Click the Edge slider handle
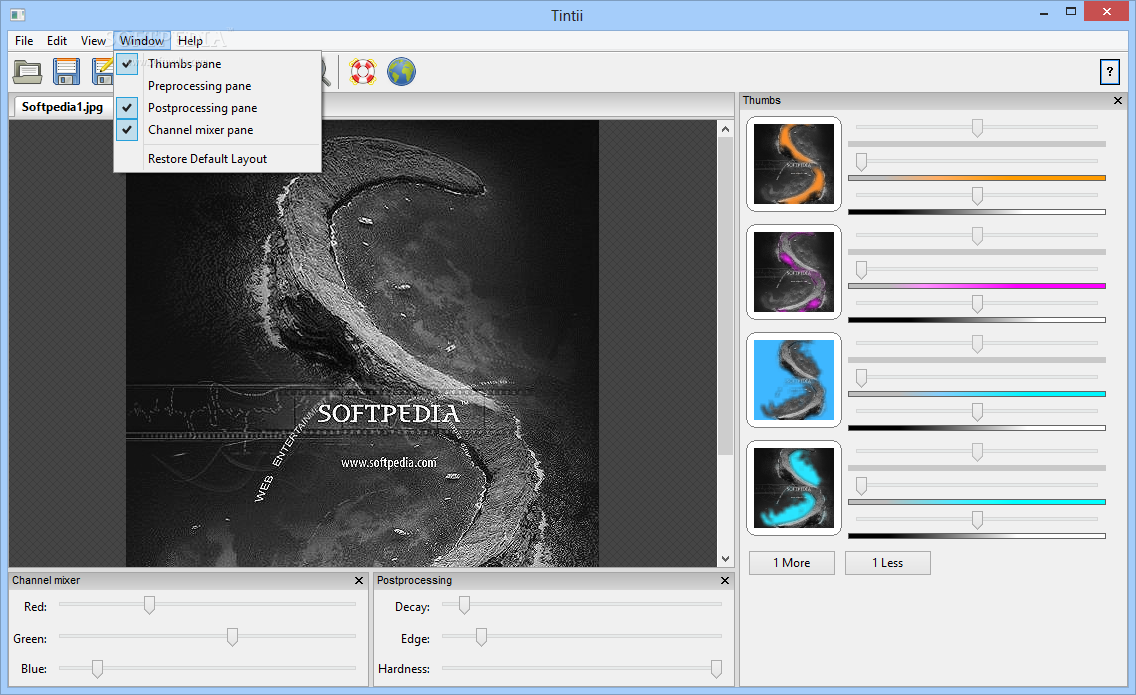This screenshot has height=695, width=1136. pyautogui.click(x=481, y=637)
